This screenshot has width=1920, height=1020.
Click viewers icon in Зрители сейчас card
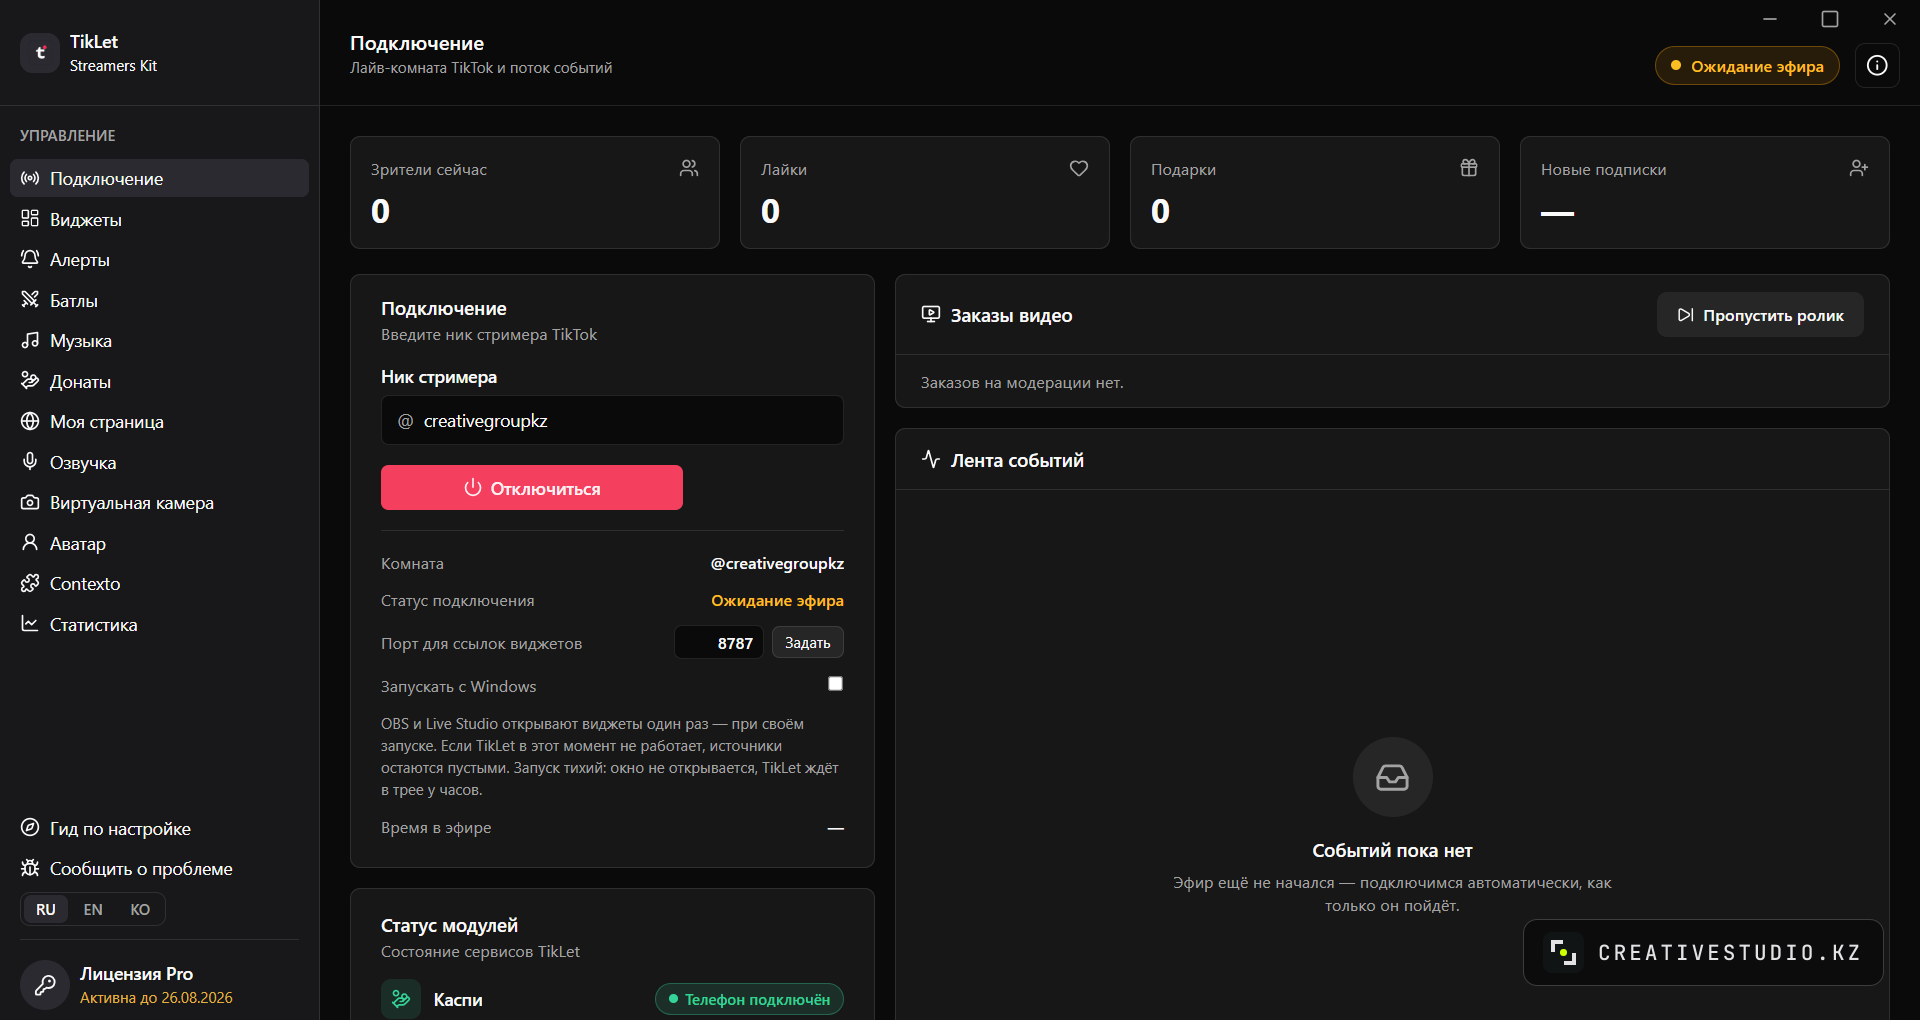pos(689,168)
